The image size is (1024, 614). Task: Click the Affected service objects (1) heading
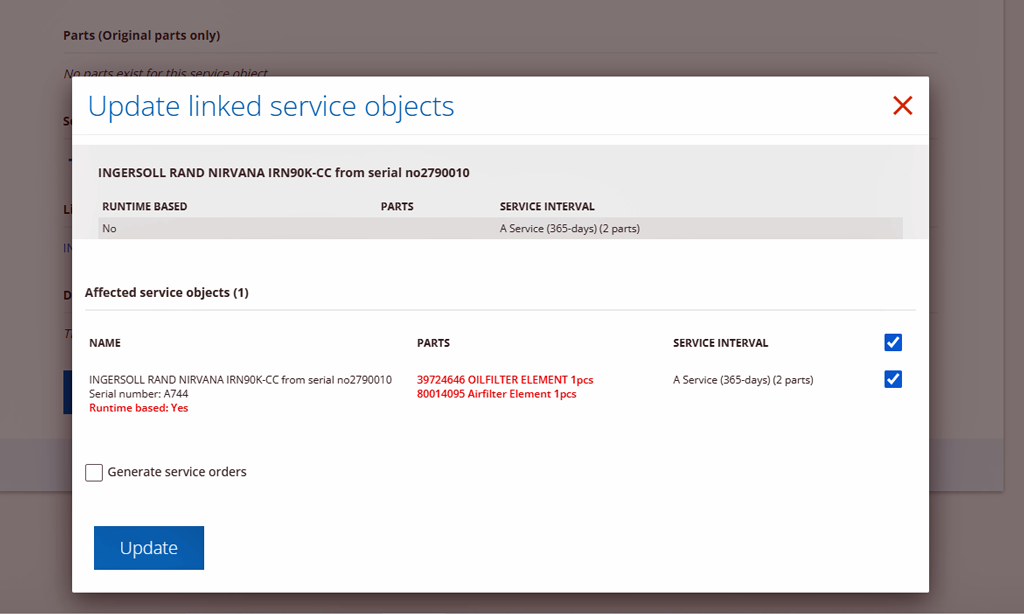click(x=167, y=293)
